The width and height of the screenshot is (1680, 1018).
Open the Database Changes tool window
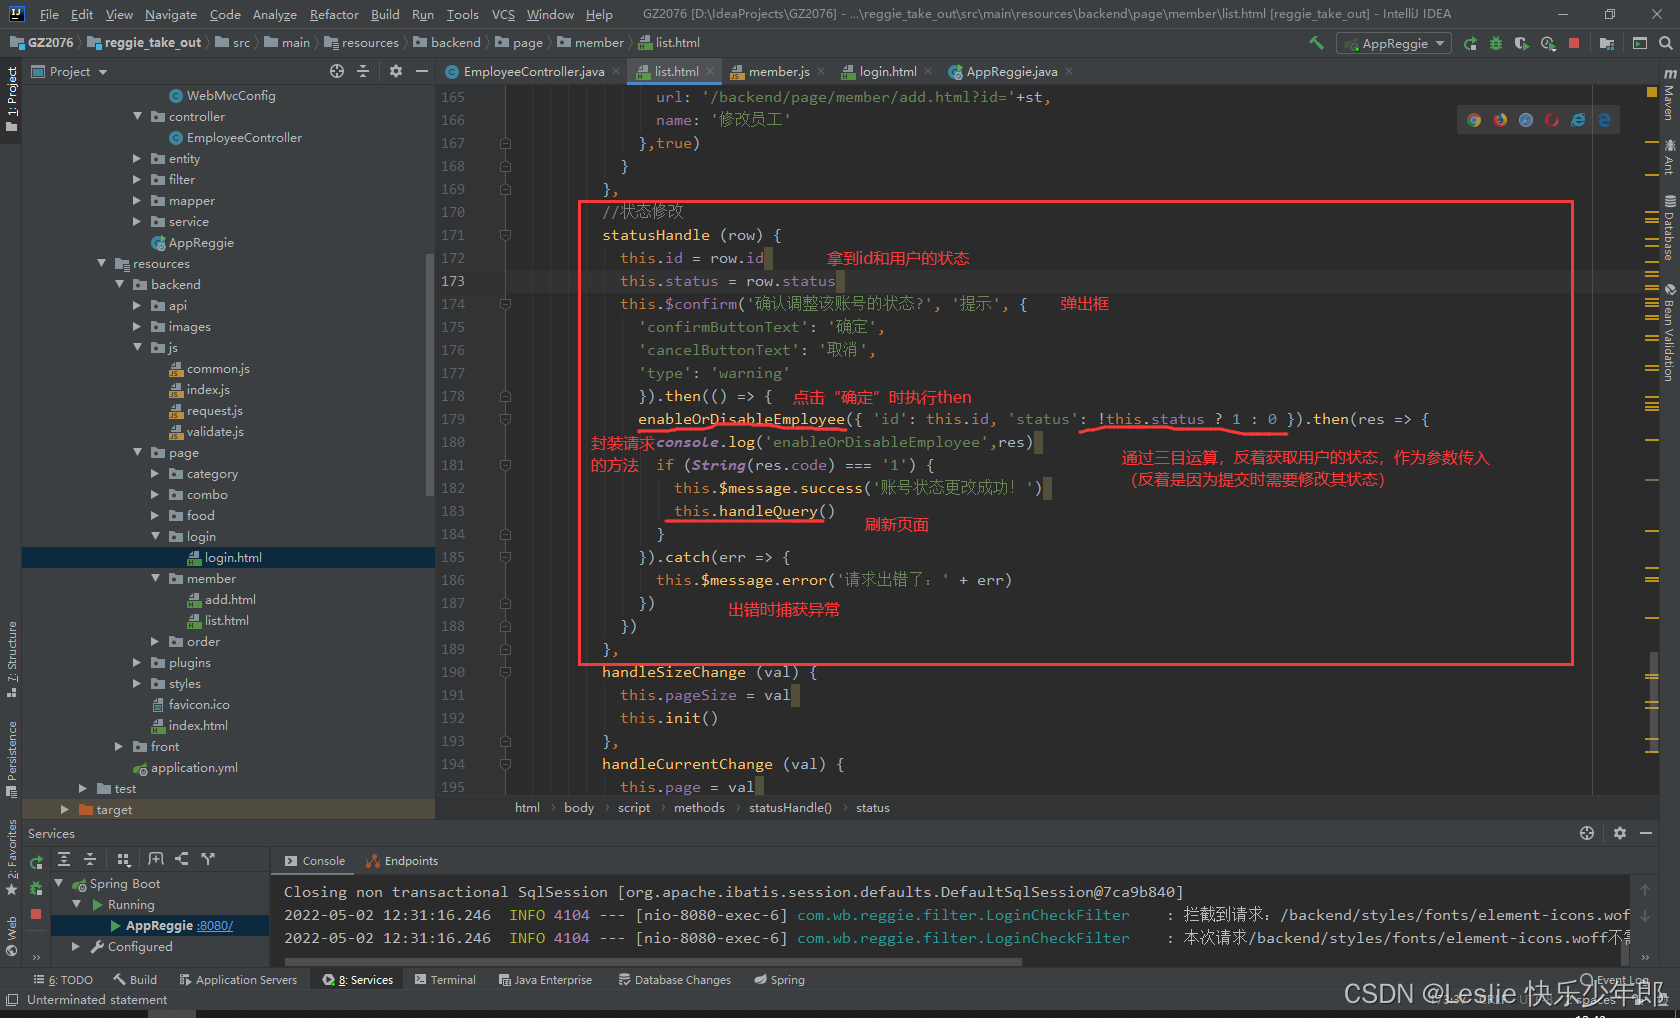tap(675, 980)
